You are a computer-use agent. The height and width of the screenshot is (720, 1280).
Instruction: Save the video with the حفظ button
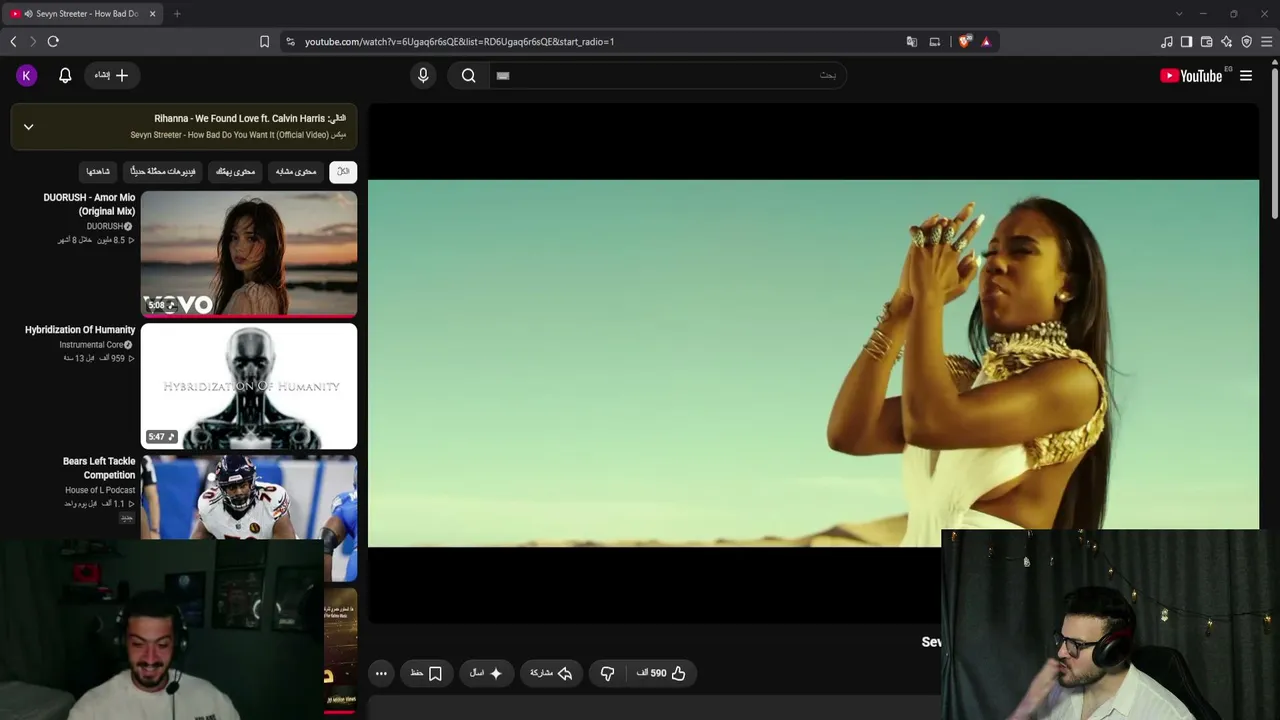click(x=427, y=673)
